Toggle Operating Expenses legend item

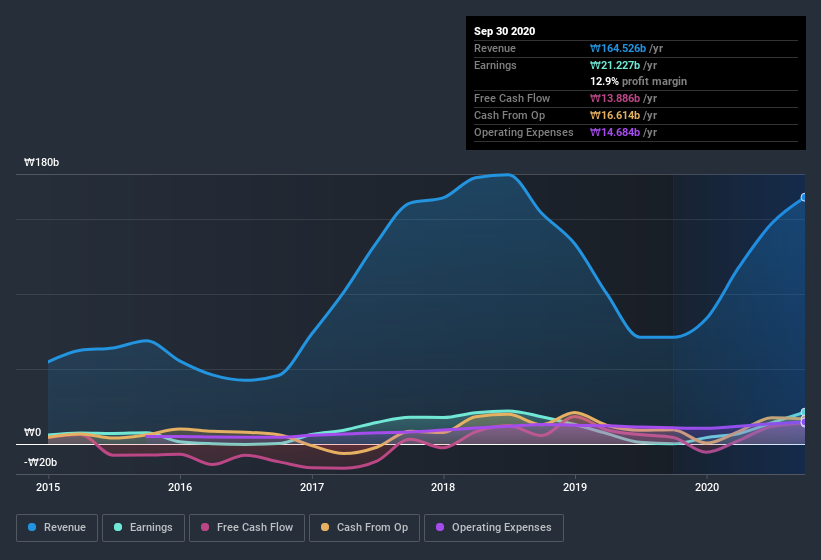[493, 527]
